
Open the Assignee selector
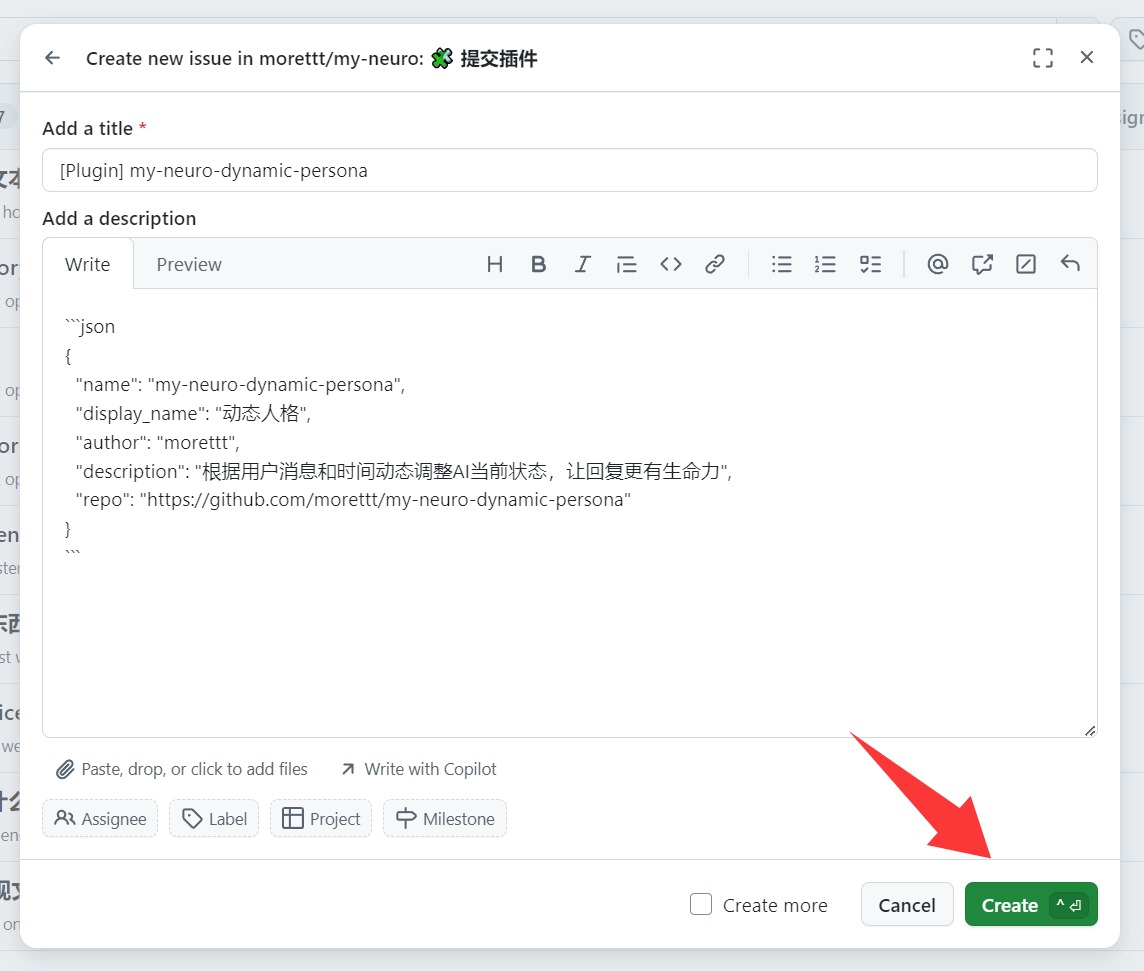point(100,819)
